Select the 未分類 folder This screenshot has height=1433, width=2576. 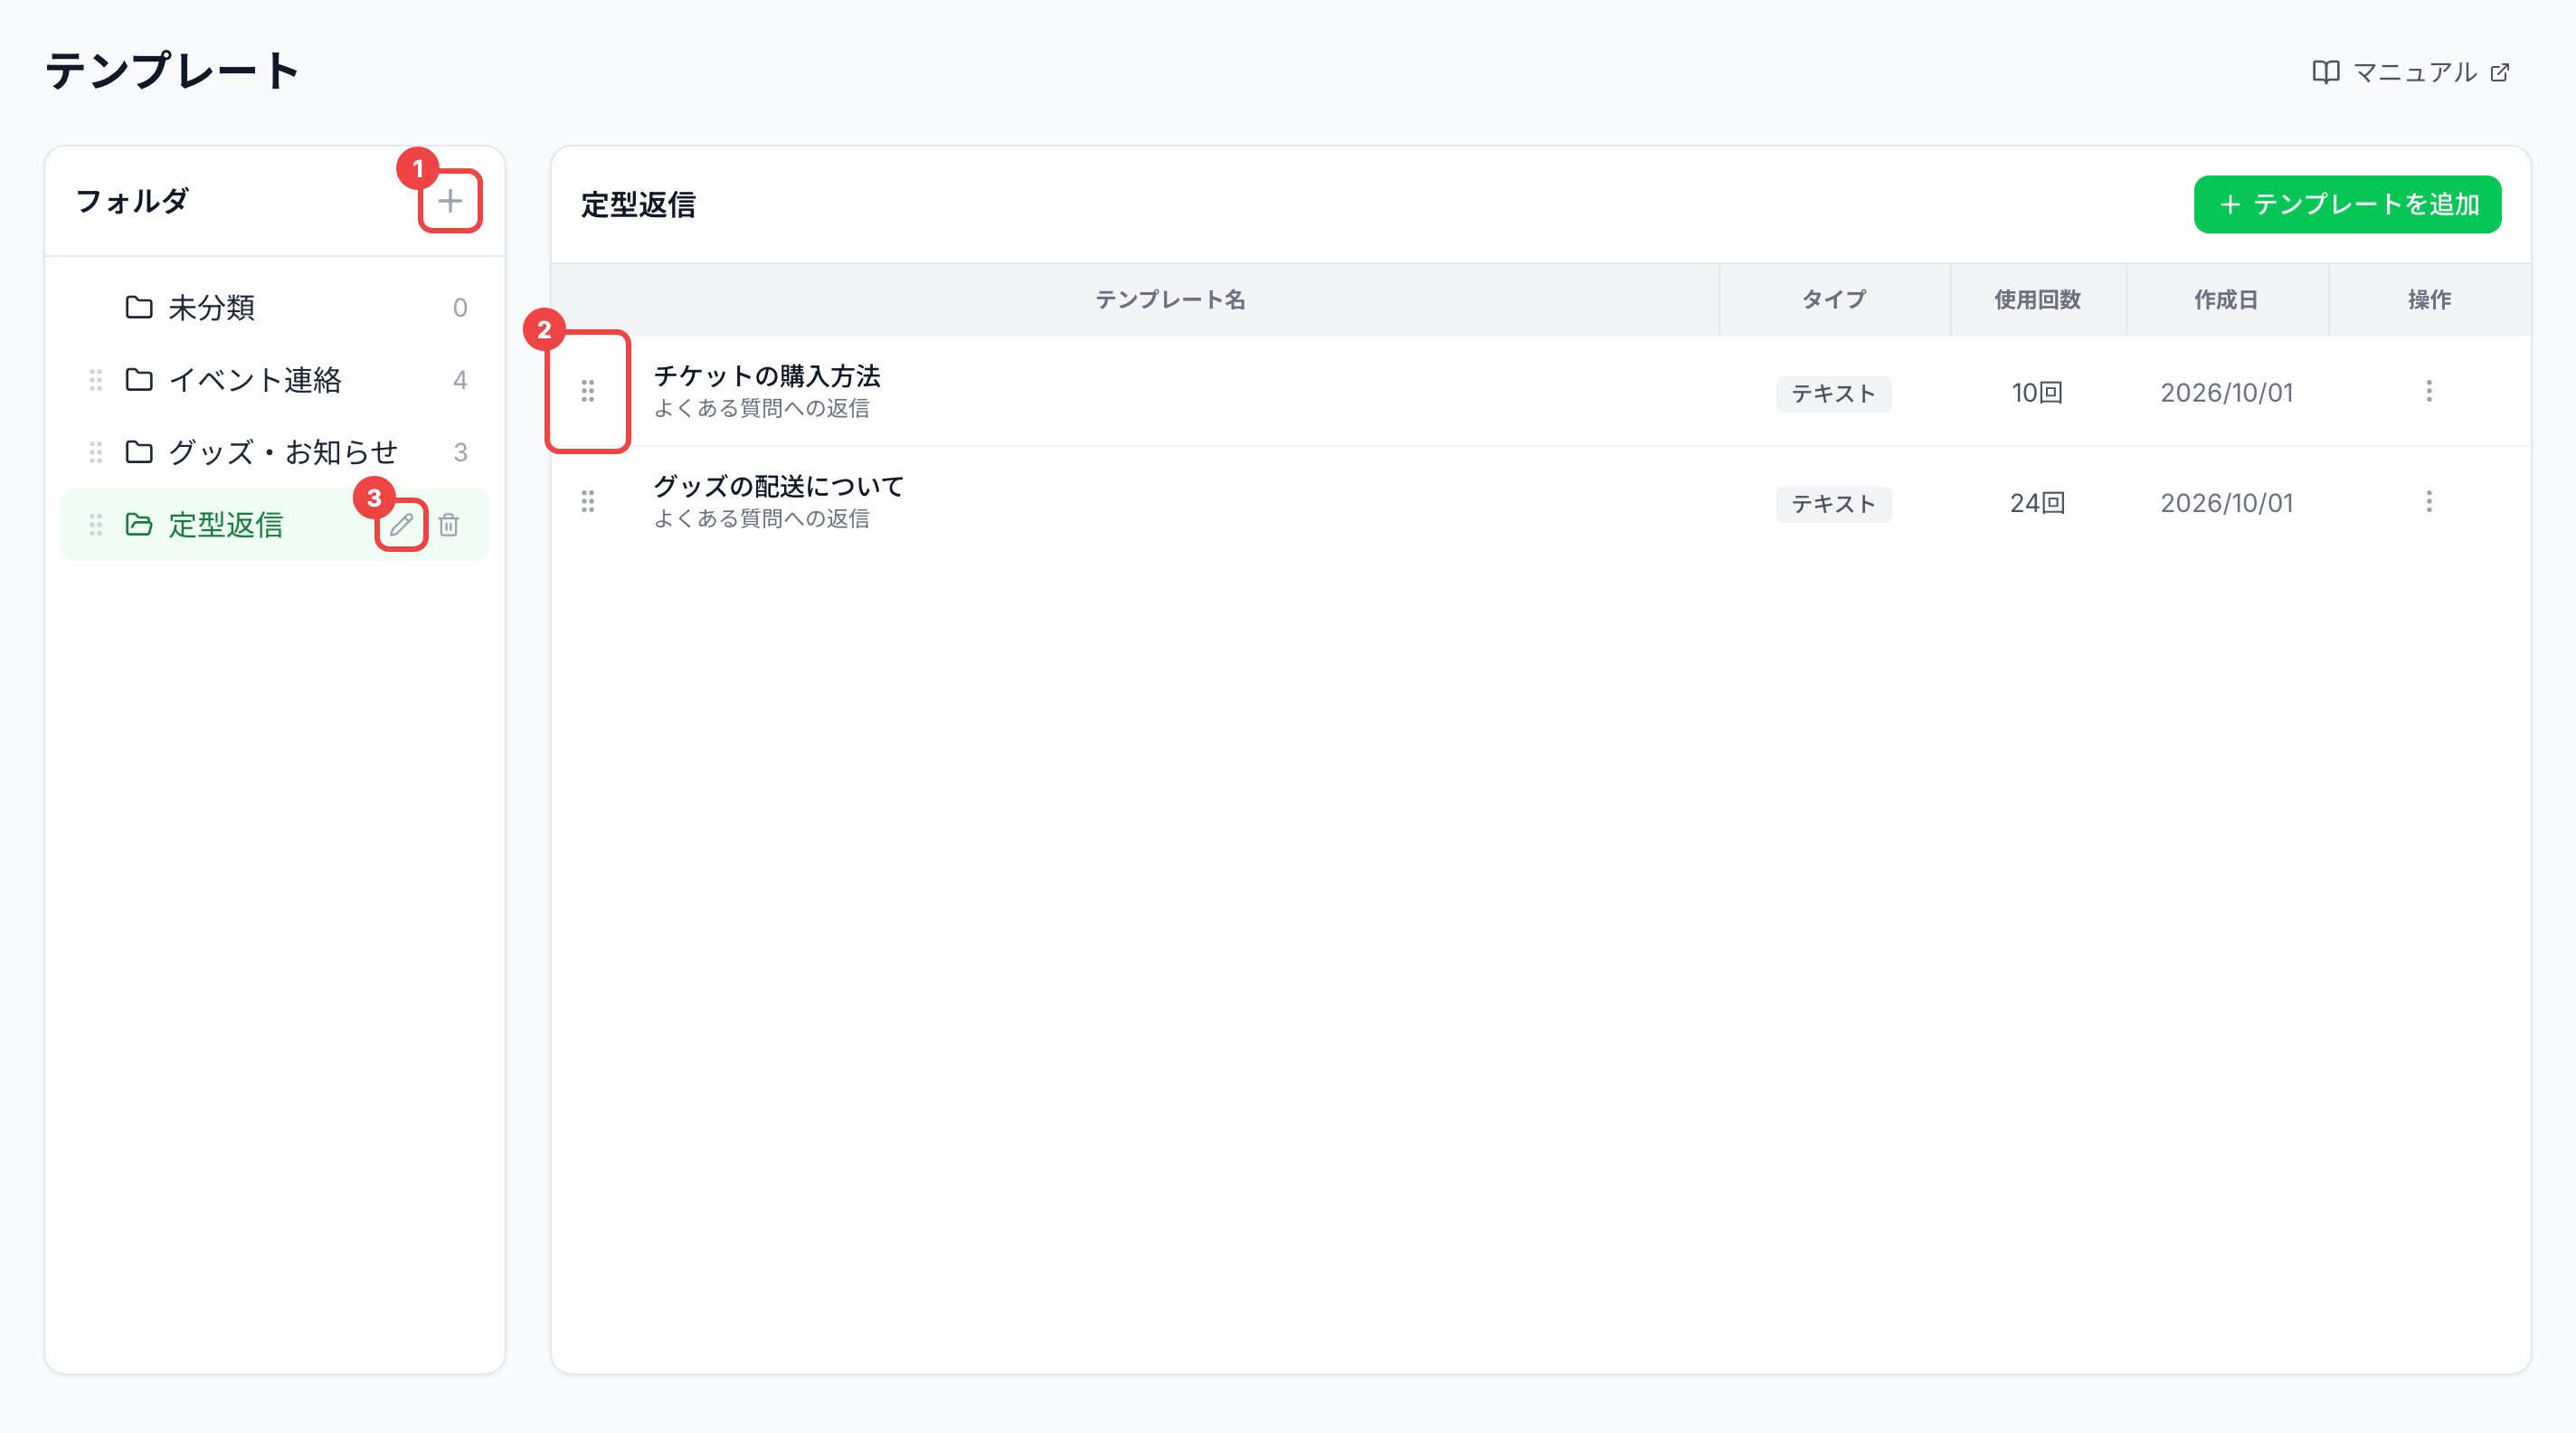[275, 307]
